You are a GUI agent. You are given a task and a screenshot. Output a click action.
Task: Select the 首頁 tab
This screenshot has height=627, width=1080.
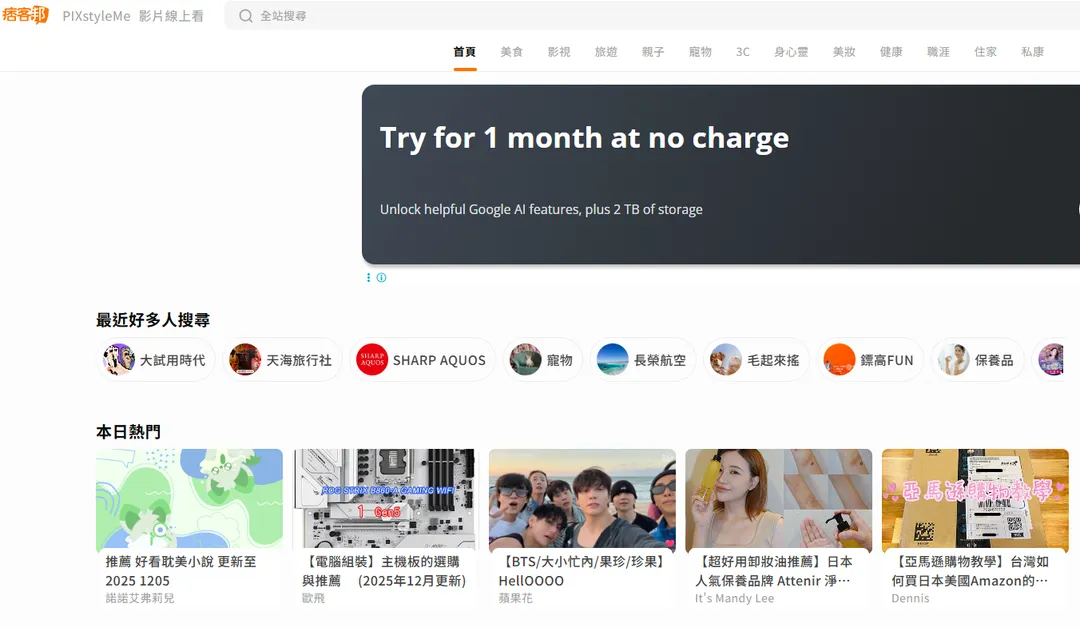pos(465,52)
